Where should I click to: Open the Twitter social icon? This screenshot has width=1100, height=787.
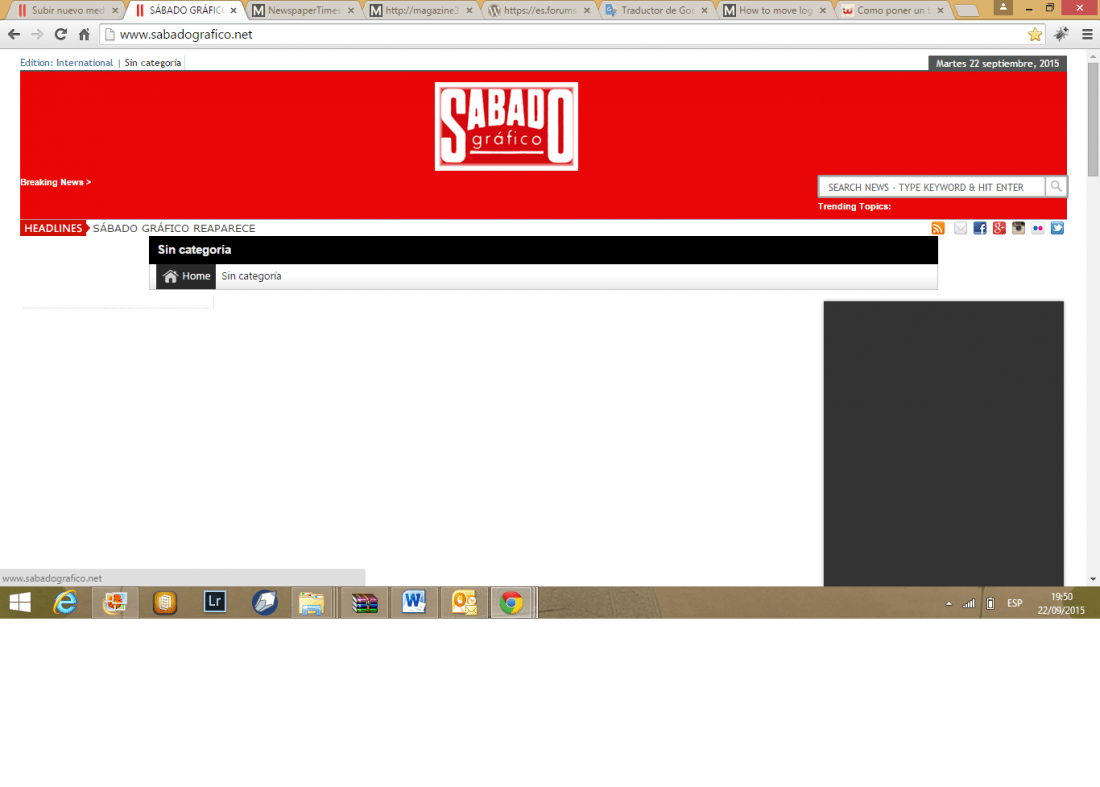[x=1057, y=228]
